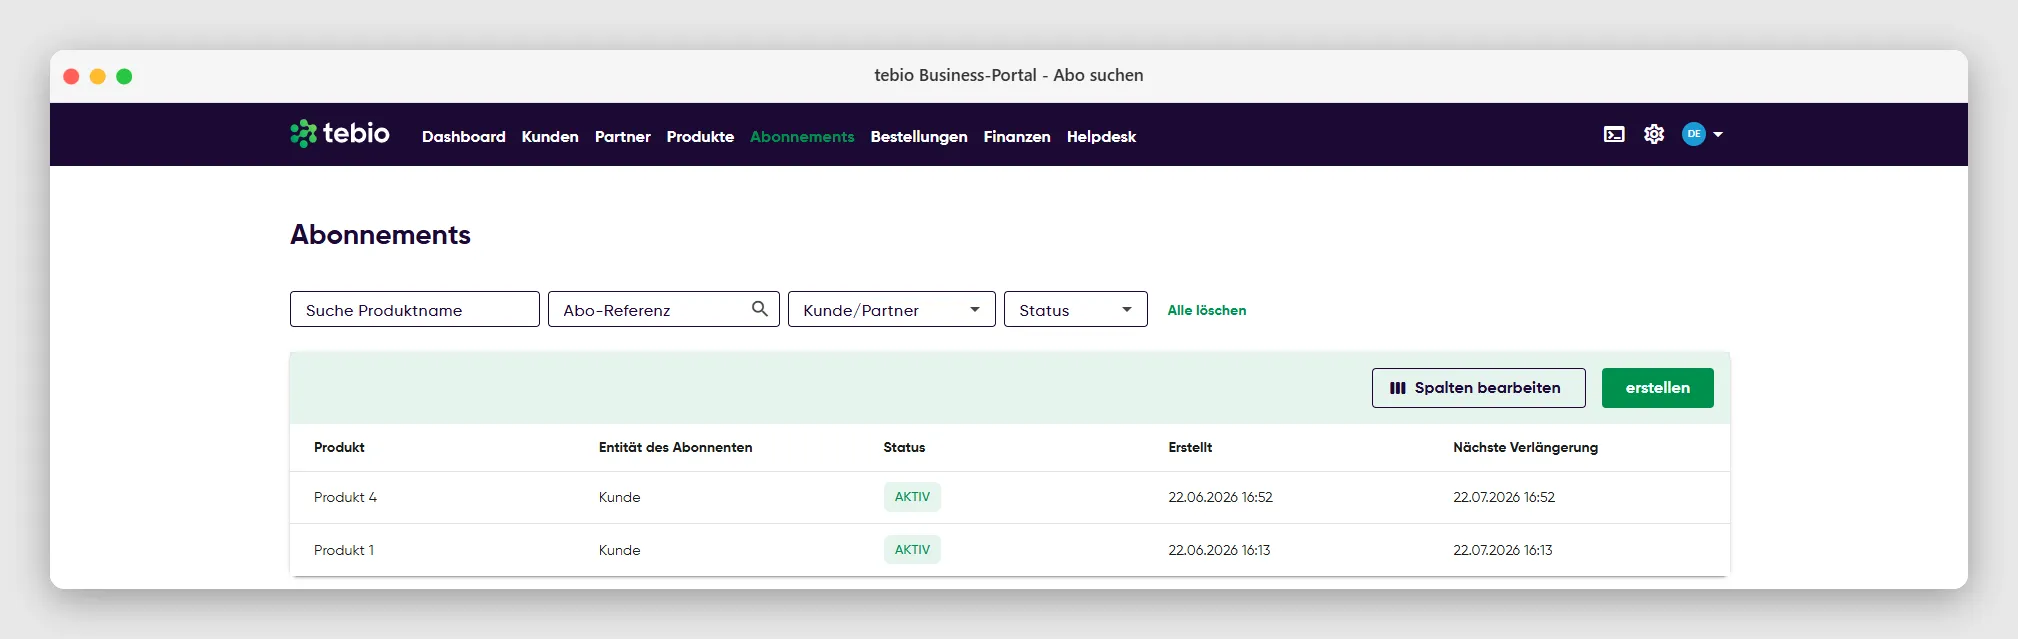This screenshot has height=639, width=2018.
Task: Click Entität des Abonnenten column header
Action: pos(676,447)
